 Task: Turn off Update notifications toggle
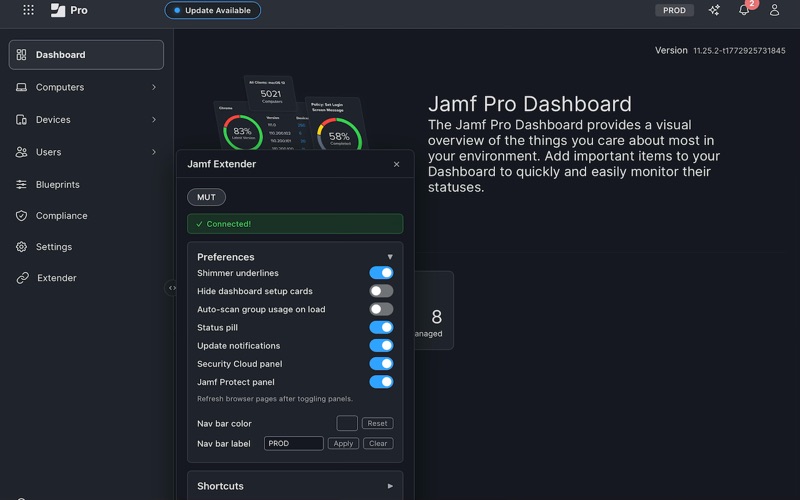coord(381,346)
